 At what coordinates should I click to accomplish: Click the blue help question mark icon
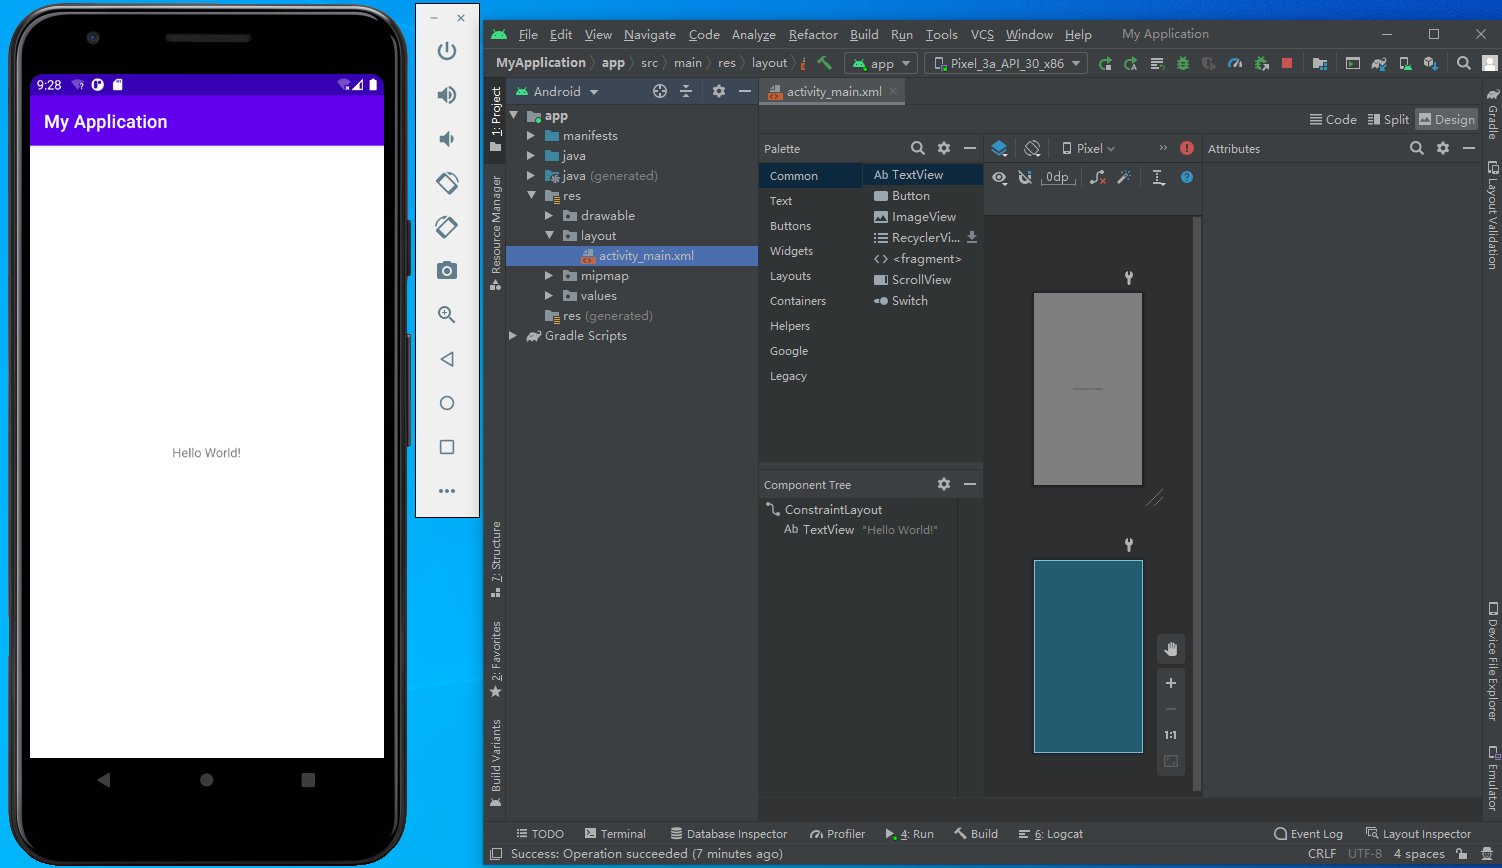(x=1187, y=177)
